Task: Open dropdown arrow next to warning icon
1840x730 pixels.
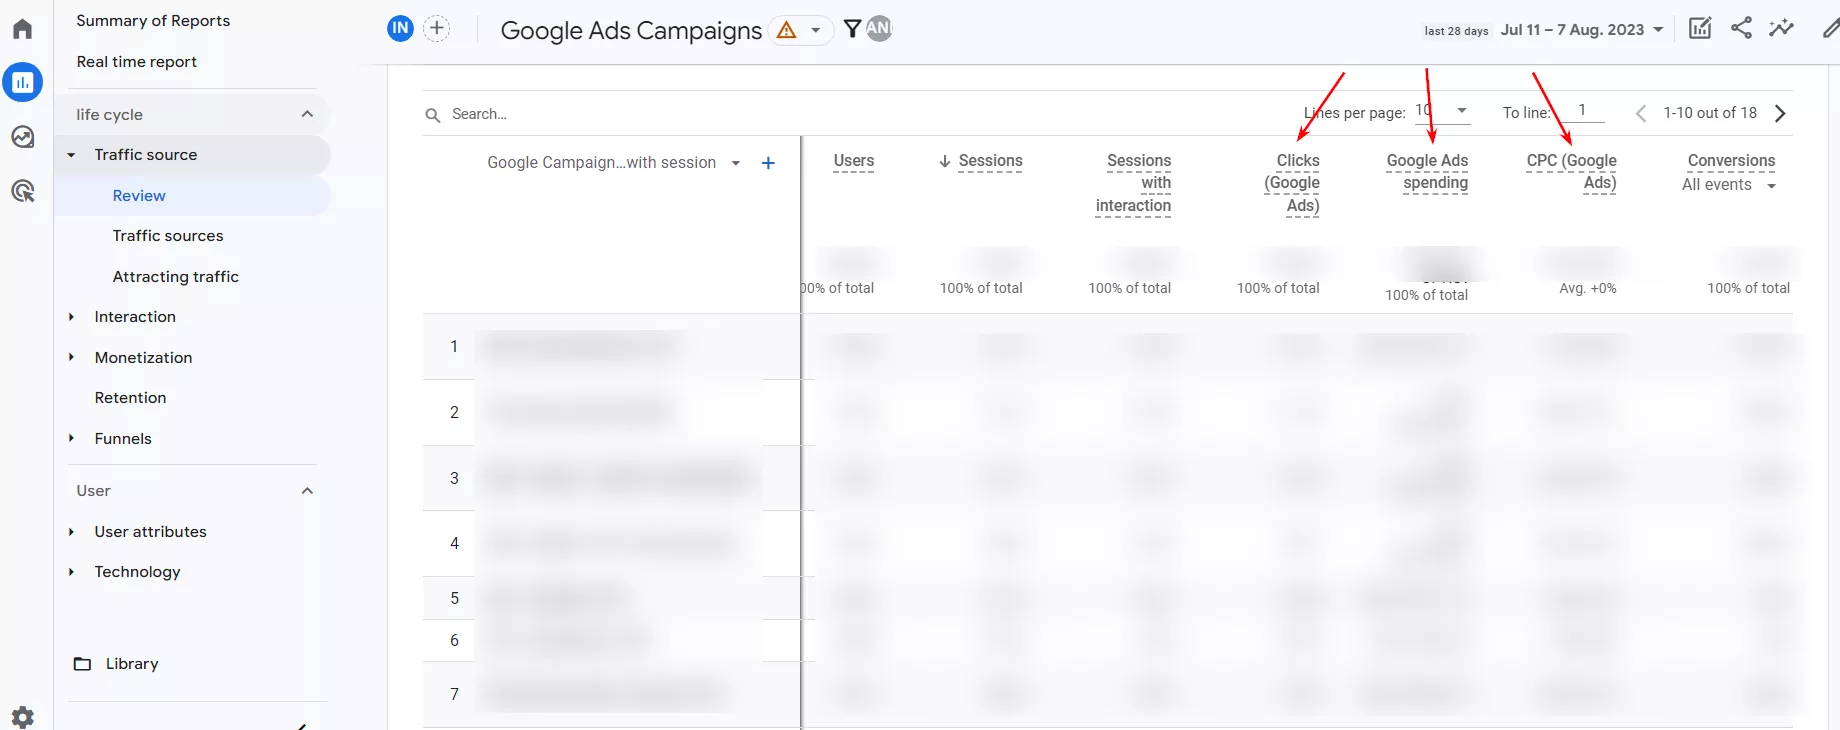Action: [816, 30]
